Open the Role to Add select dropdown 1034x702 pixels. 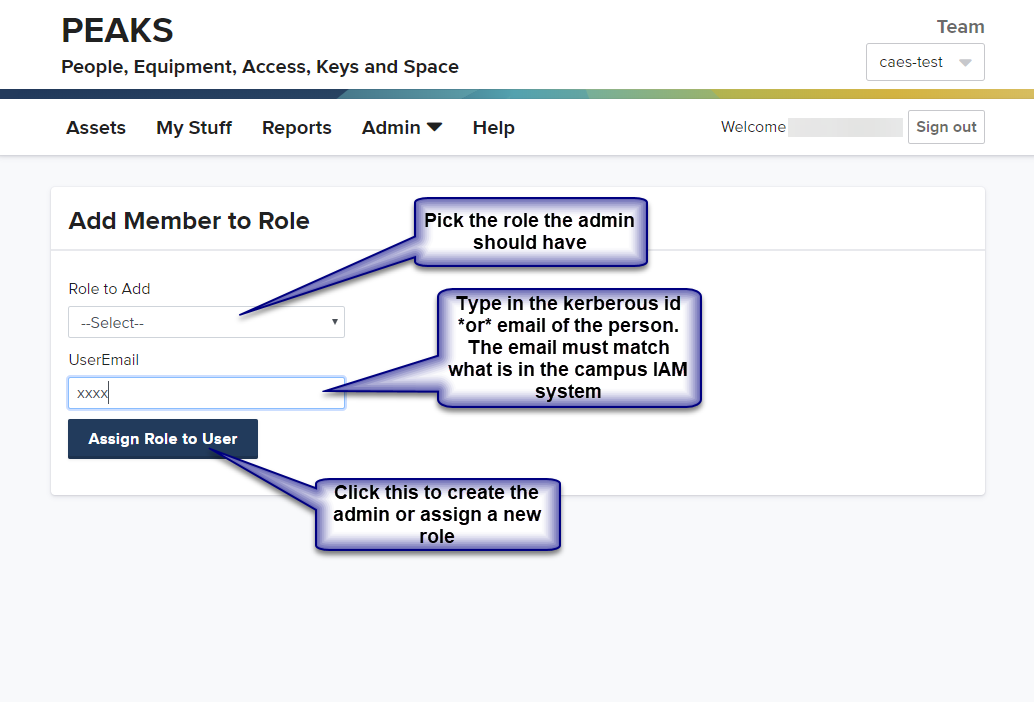point(205,321)
